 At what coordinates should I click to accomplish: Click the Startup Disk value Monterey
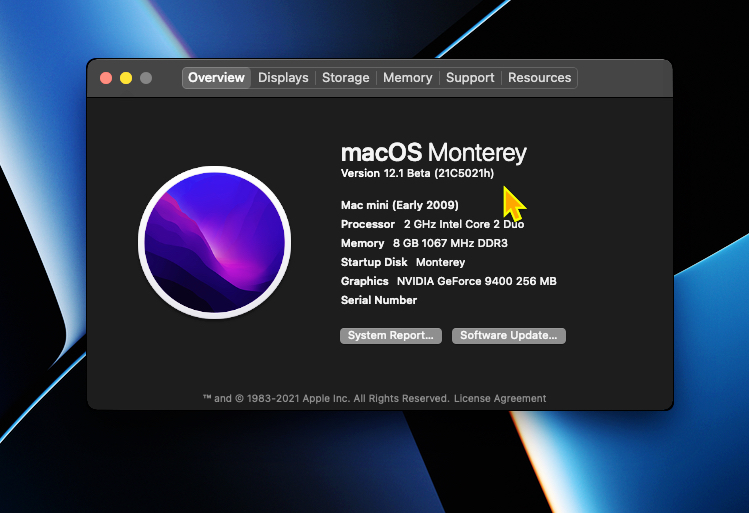pyautogui.click(x=440, y=262)
